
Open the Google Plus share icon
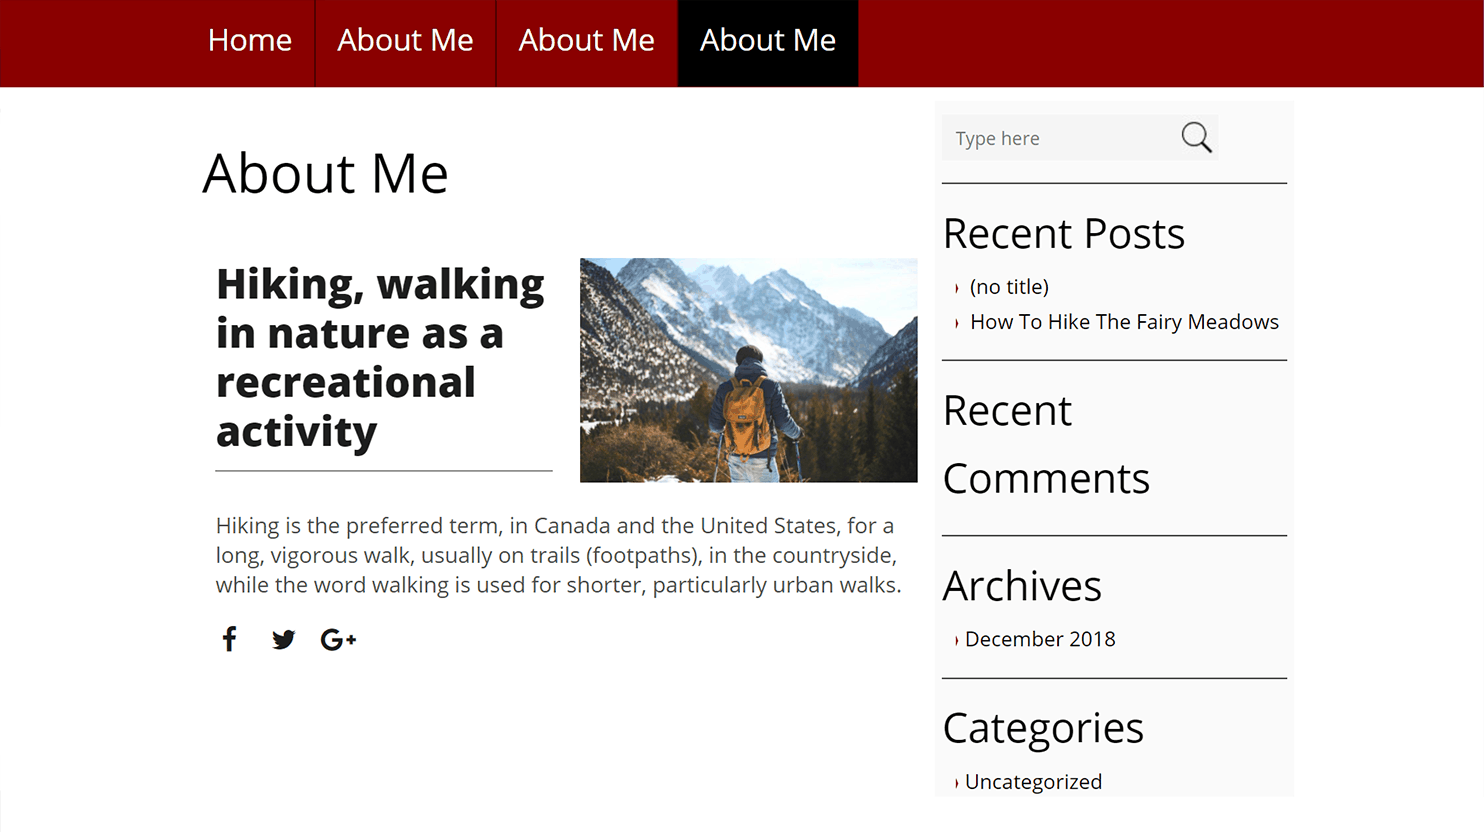338,640
